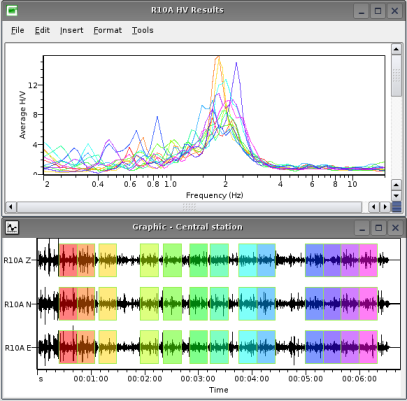Select the dark blue window on R10A N

point(314,304)
